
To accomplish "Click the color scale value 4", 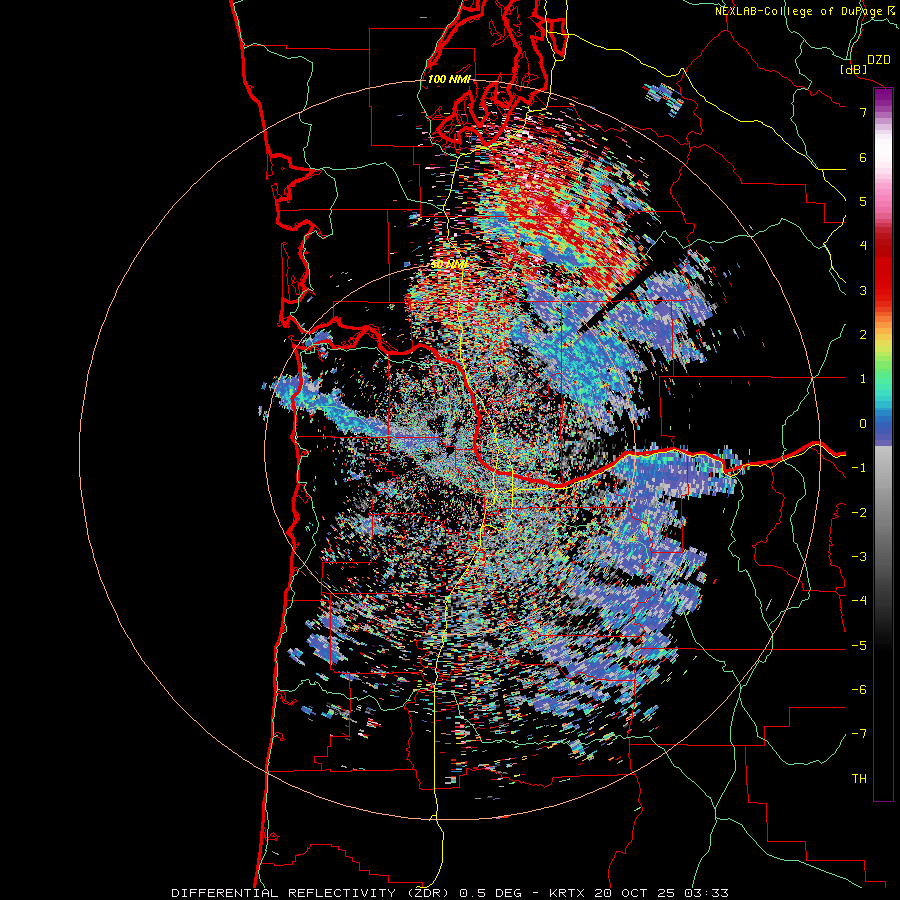I will point(863,246).
